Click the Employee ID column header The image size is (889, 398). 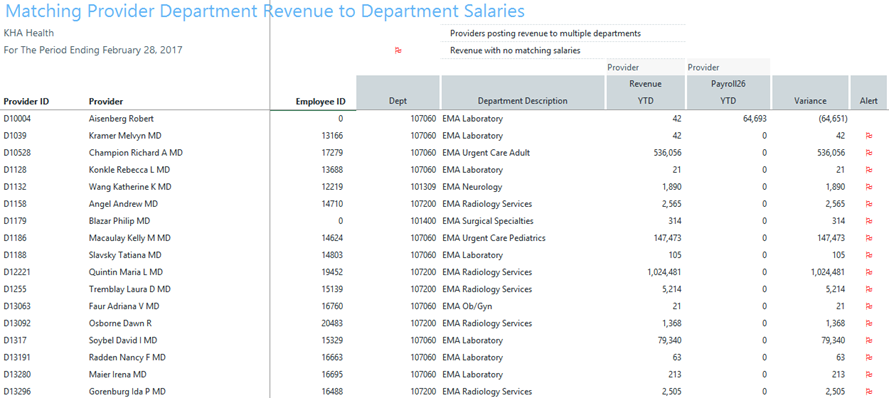pos(320,101)
